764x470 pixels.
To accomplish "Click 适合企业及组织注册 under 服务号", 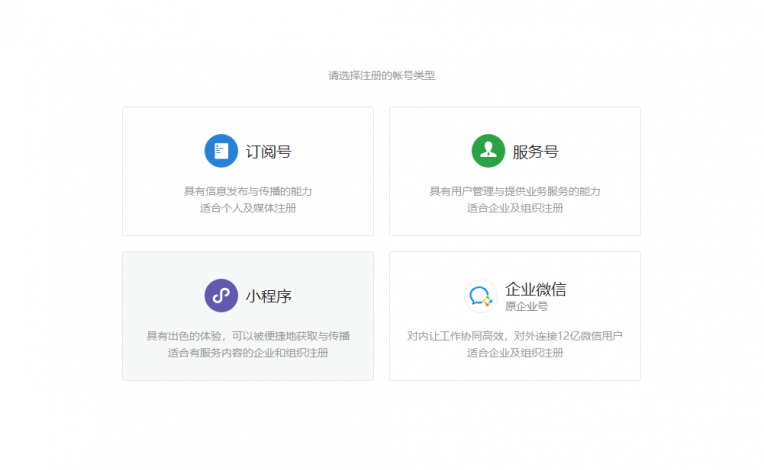I will point(515,208).
